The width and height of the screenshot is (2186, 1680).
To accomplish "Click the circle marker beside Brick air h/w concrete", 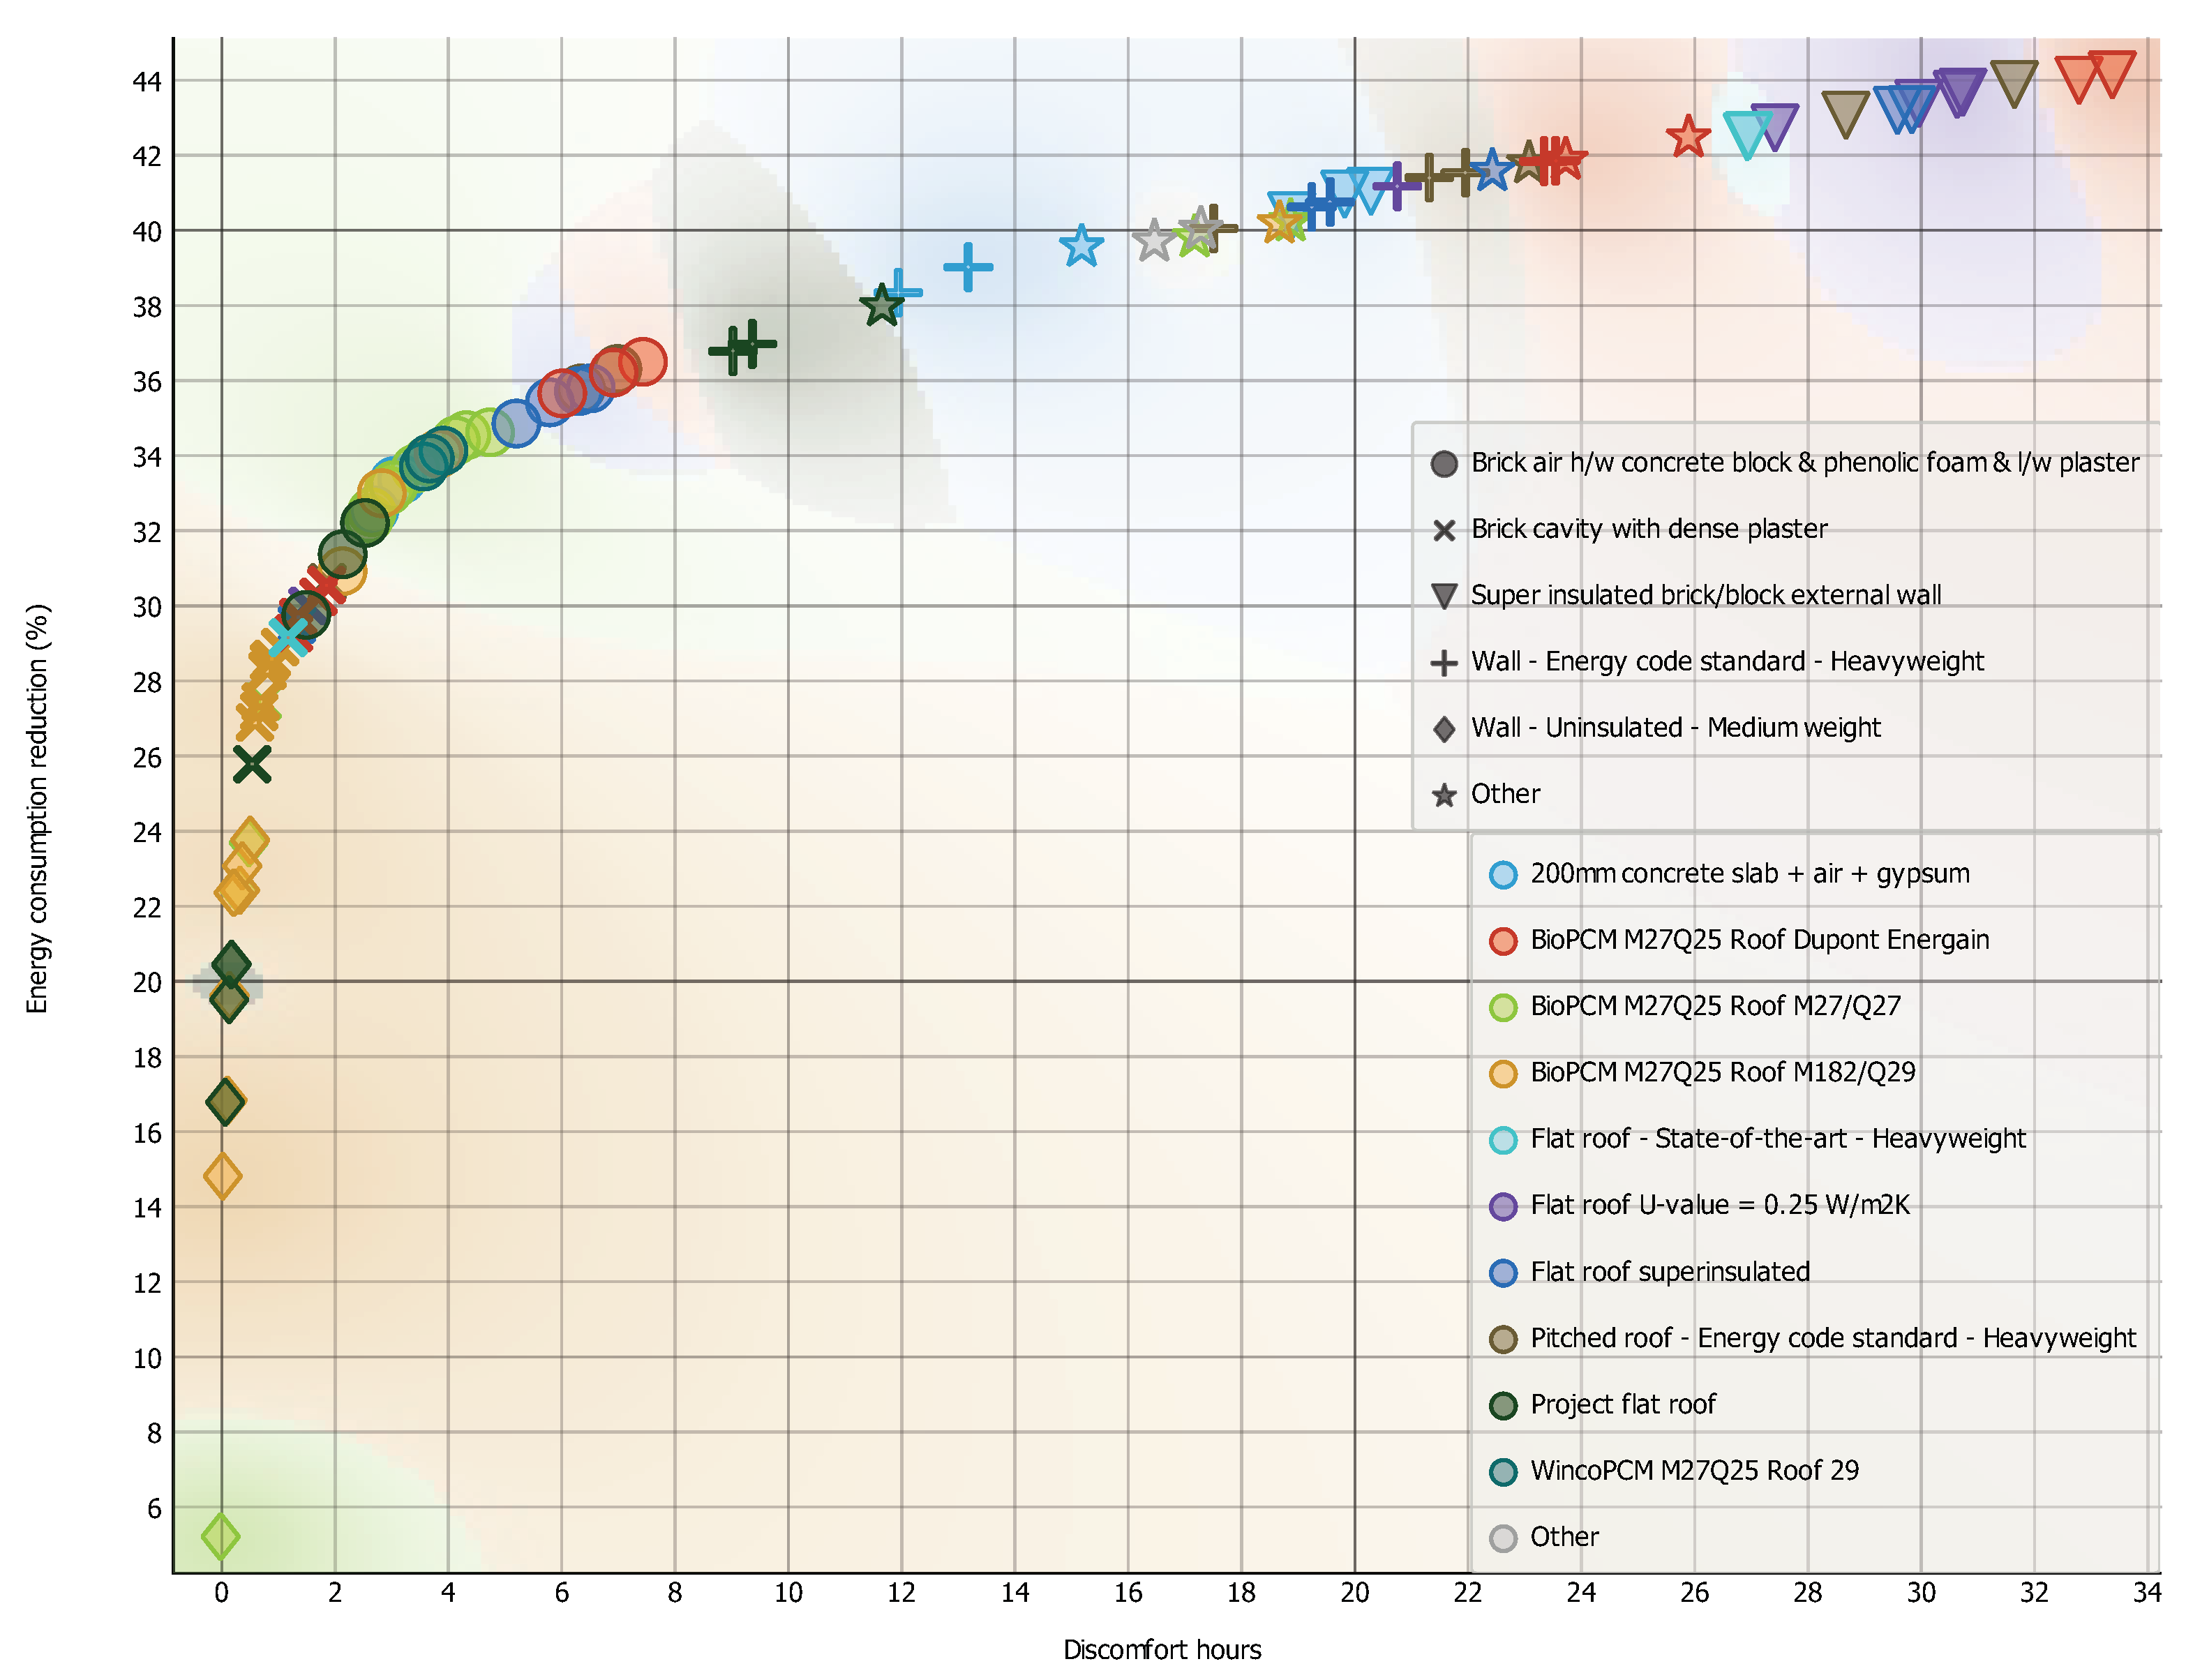I will point(1443,464).
